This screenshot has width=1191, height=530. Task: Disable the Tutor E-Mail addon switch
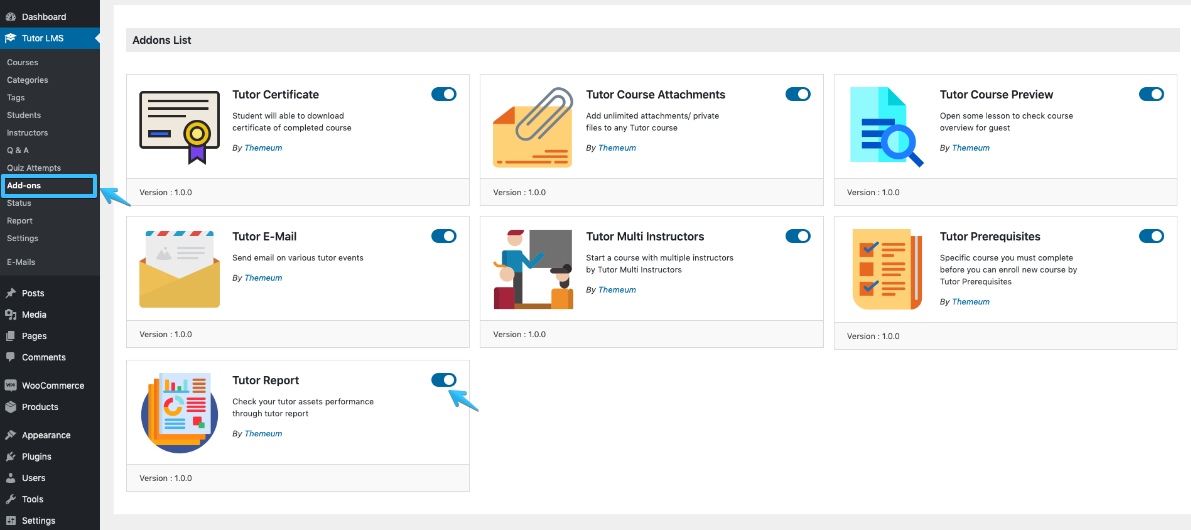(x=444, y=236)
